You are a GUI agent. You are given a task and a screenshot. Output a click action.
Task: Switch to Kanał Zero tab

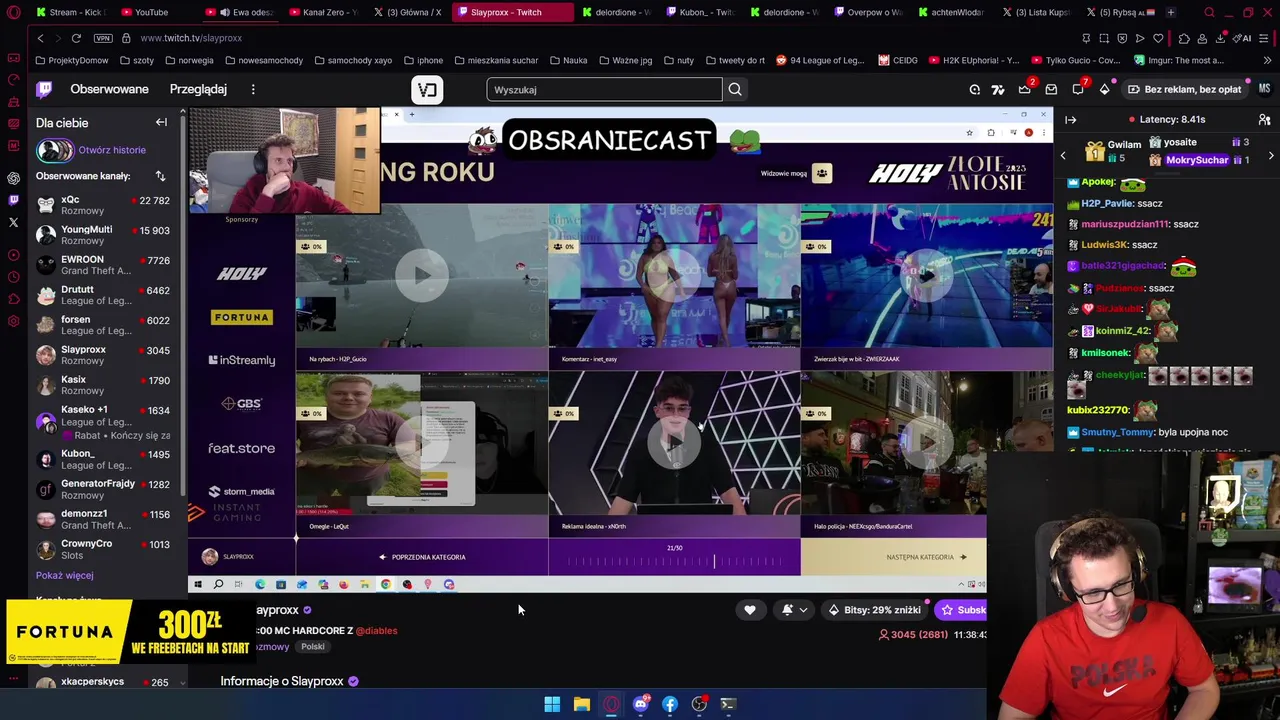tap(323, 12)
